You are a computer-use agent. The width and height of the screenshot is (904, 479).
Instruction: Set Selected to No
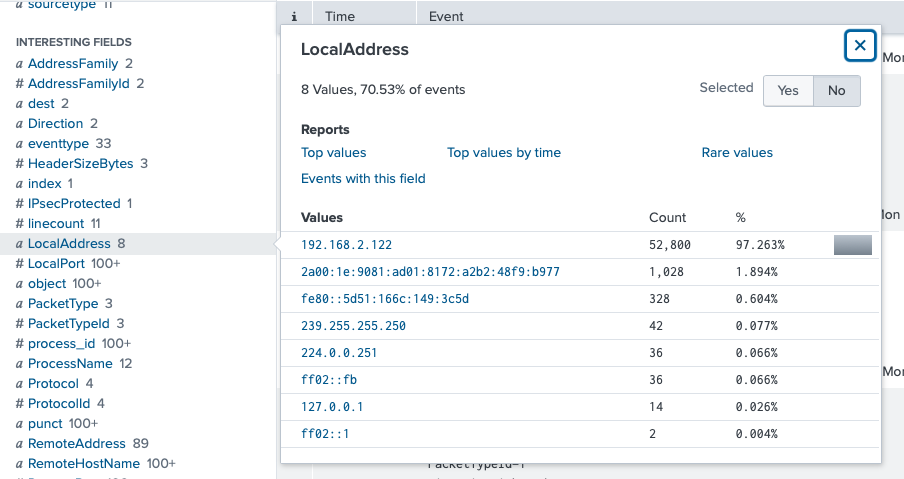(x=837, y=90)
